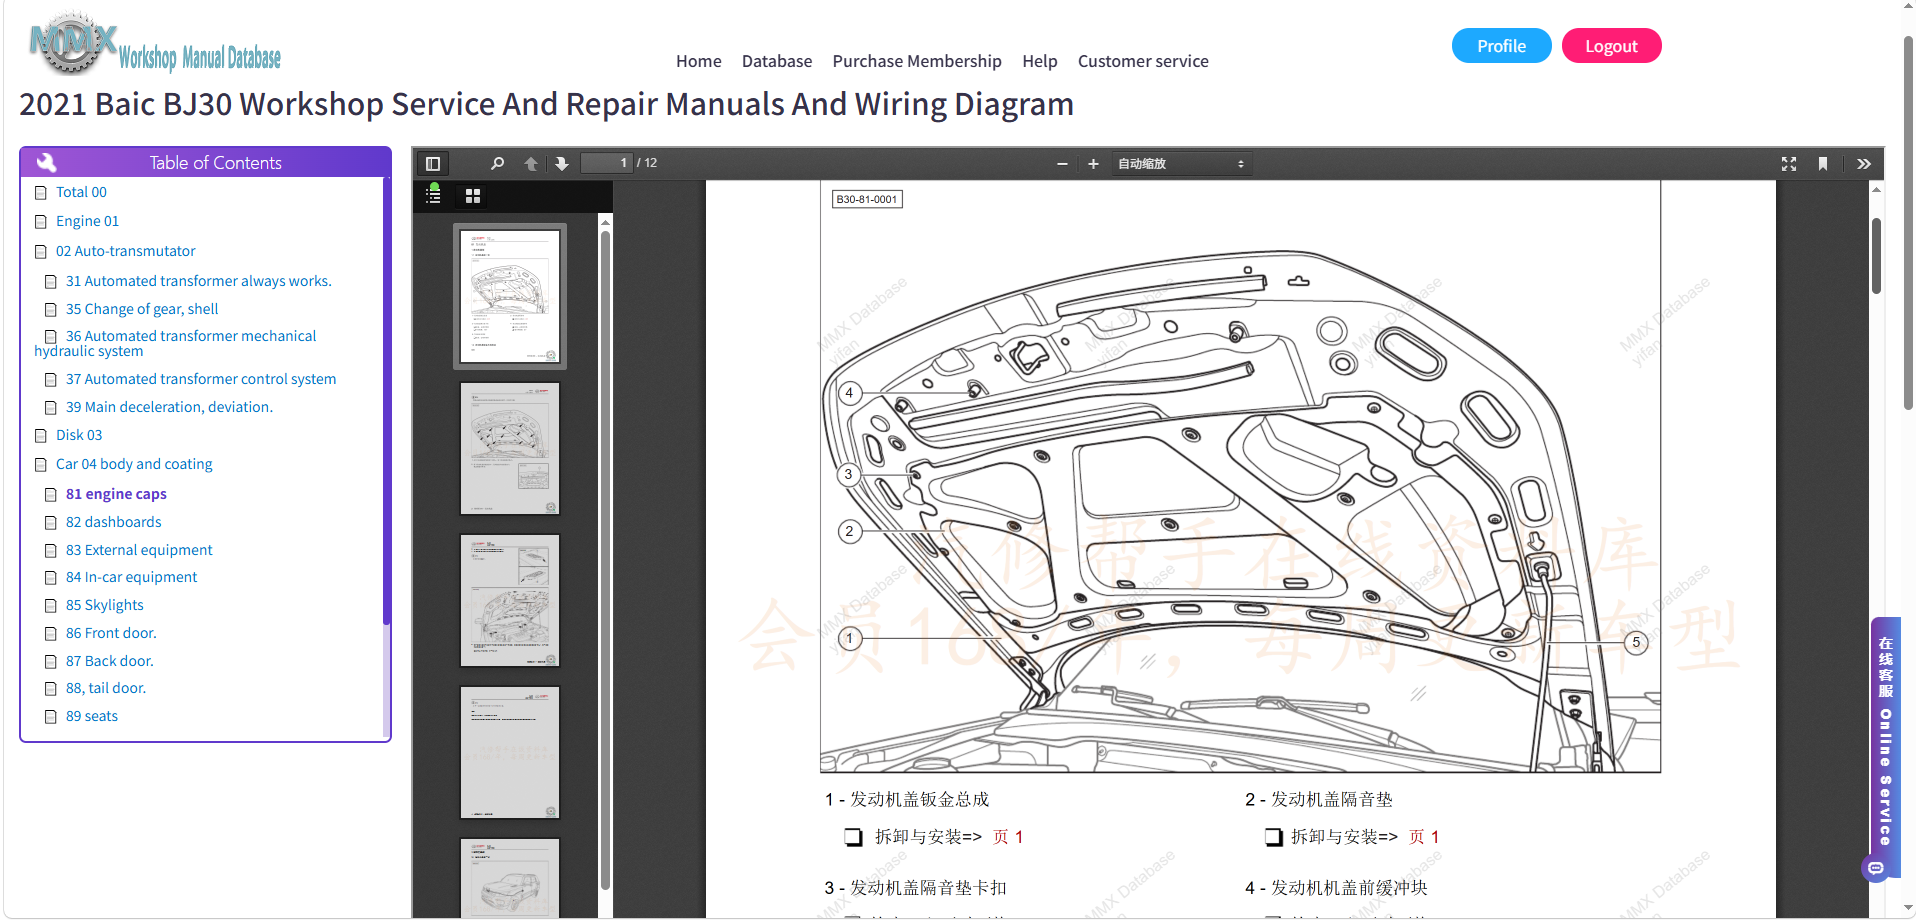The image size is (1916, 922).
Task: Collapse the 02 Auto-transmutator section
Action: pos(126,251)
